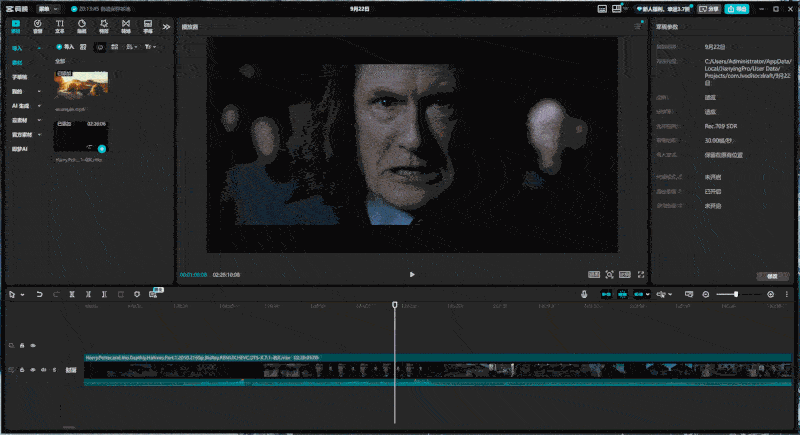Viewport: 800px width, 435px height.
Task: Click the share/review button
Action: (709, 9)
